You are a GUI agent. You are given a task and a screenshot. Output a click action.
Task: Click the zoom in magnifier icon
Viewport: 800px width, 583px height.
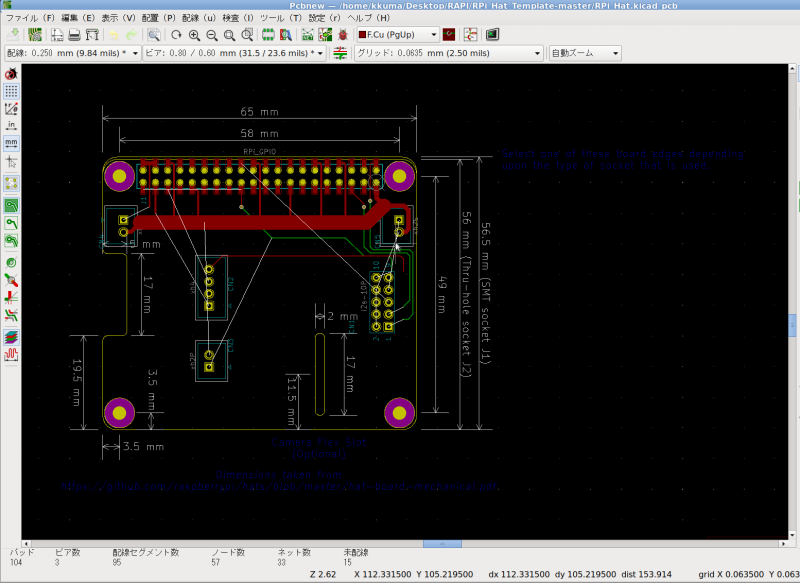pyautogui.click(x=196, y=34)
